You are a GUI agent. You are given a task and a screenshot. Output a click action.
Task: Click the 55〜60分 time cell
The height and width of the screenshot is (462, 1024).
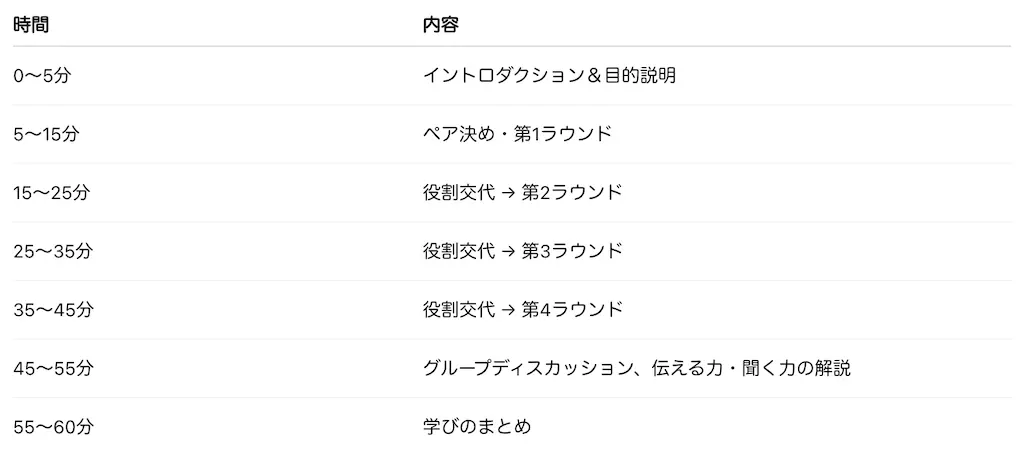53,427
